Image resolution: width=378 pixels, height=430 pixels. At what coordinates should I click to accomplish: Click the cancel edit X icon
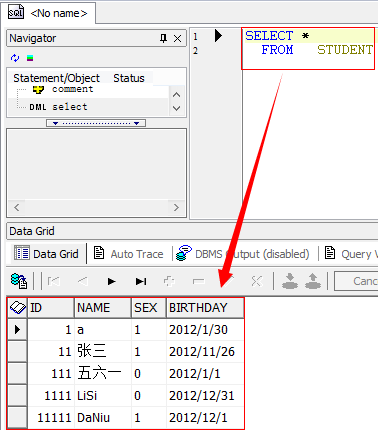click(257, 281)
